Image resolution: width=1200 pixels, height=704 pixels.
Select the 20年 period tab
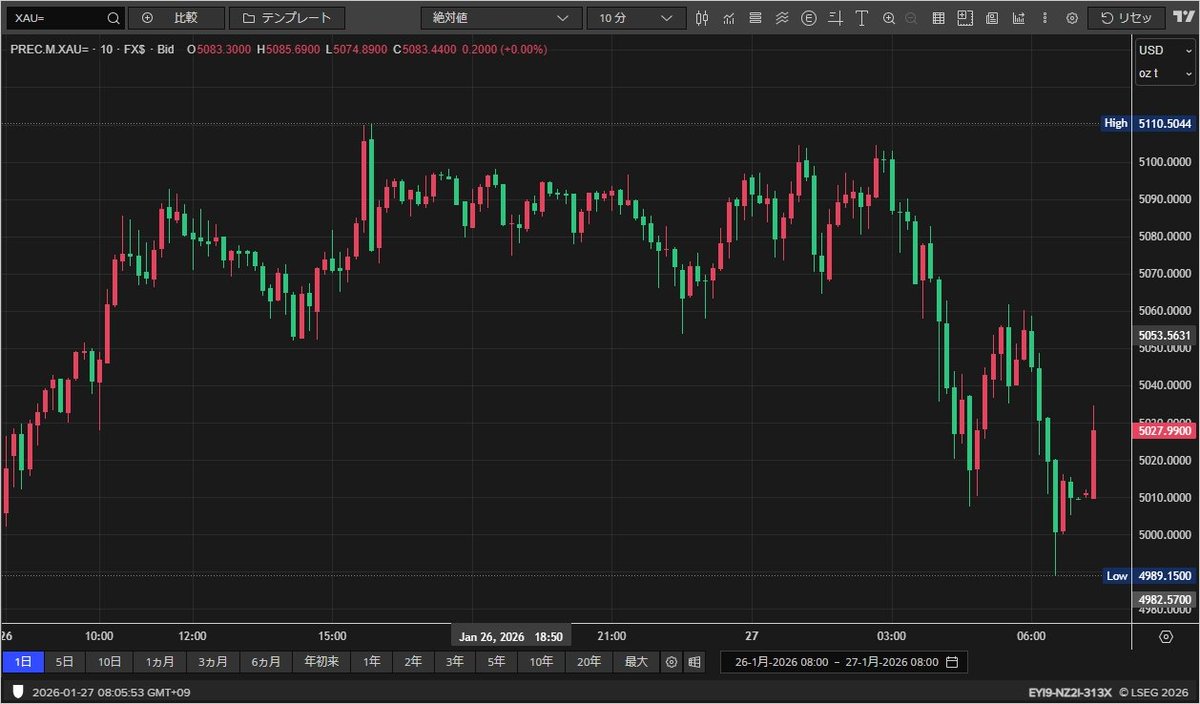click(x=590, y=662)
